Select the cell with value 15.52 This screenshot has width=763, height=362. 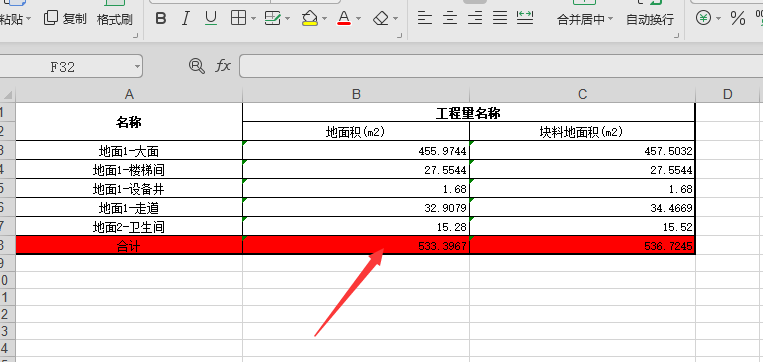tap(582, 226)
